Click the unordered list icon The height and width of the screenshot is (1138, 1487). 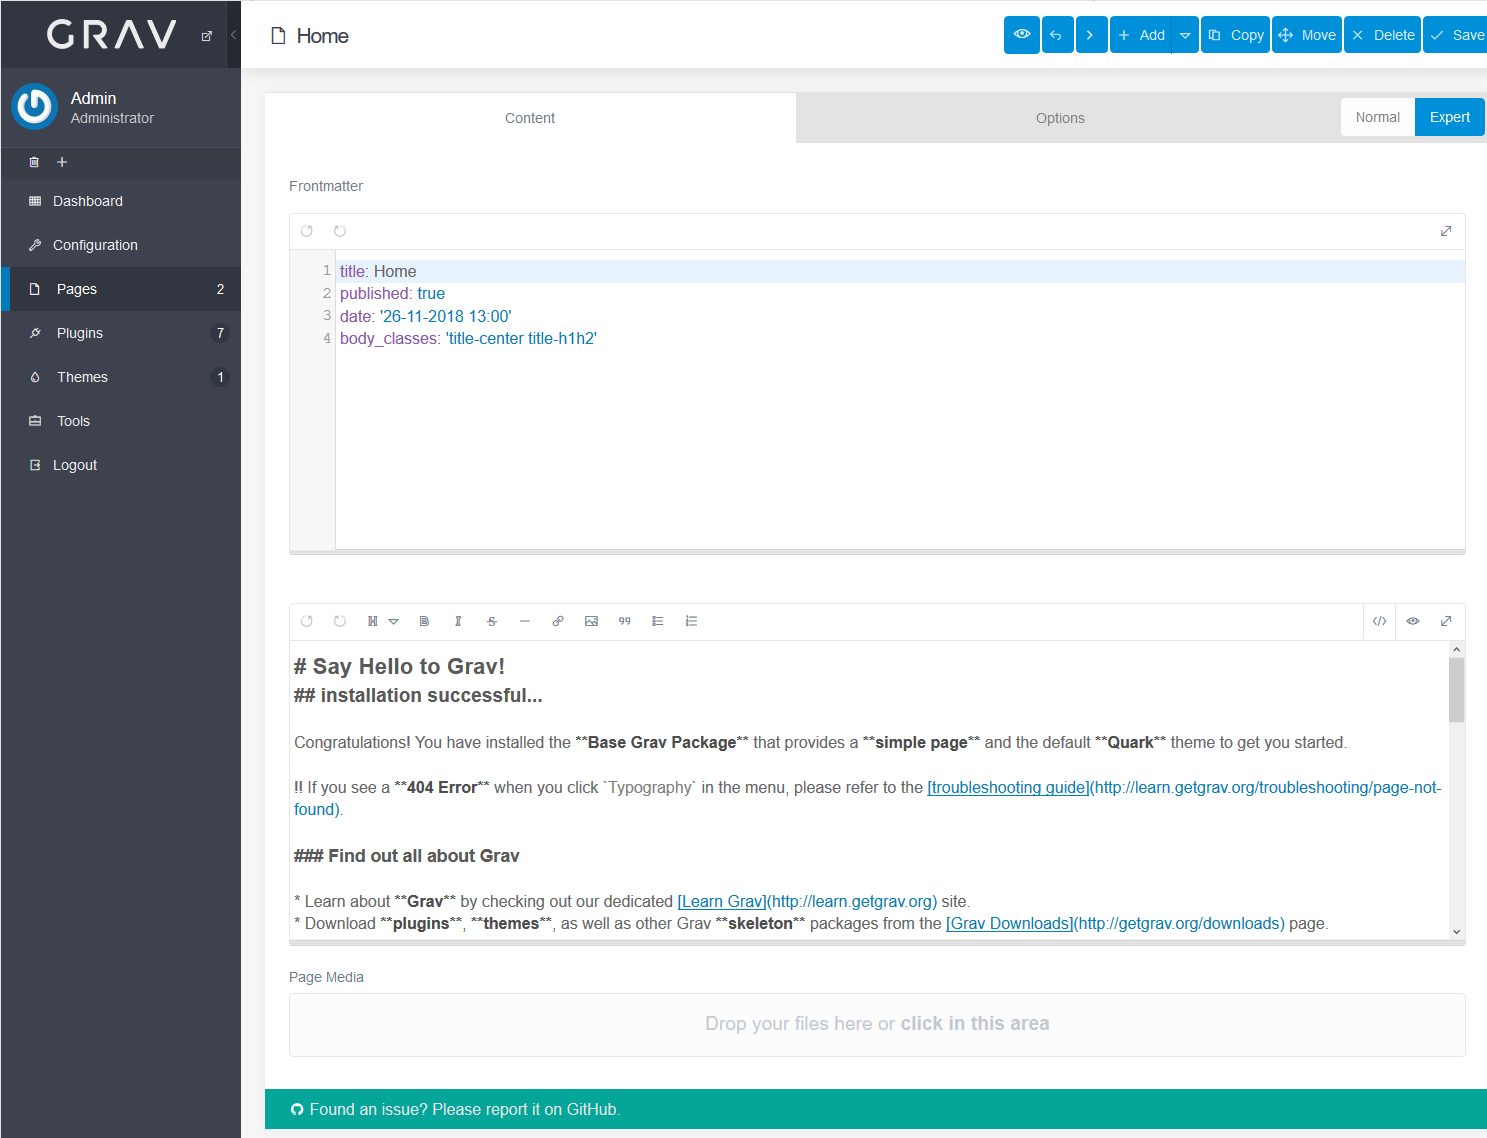tap(658, 621)
